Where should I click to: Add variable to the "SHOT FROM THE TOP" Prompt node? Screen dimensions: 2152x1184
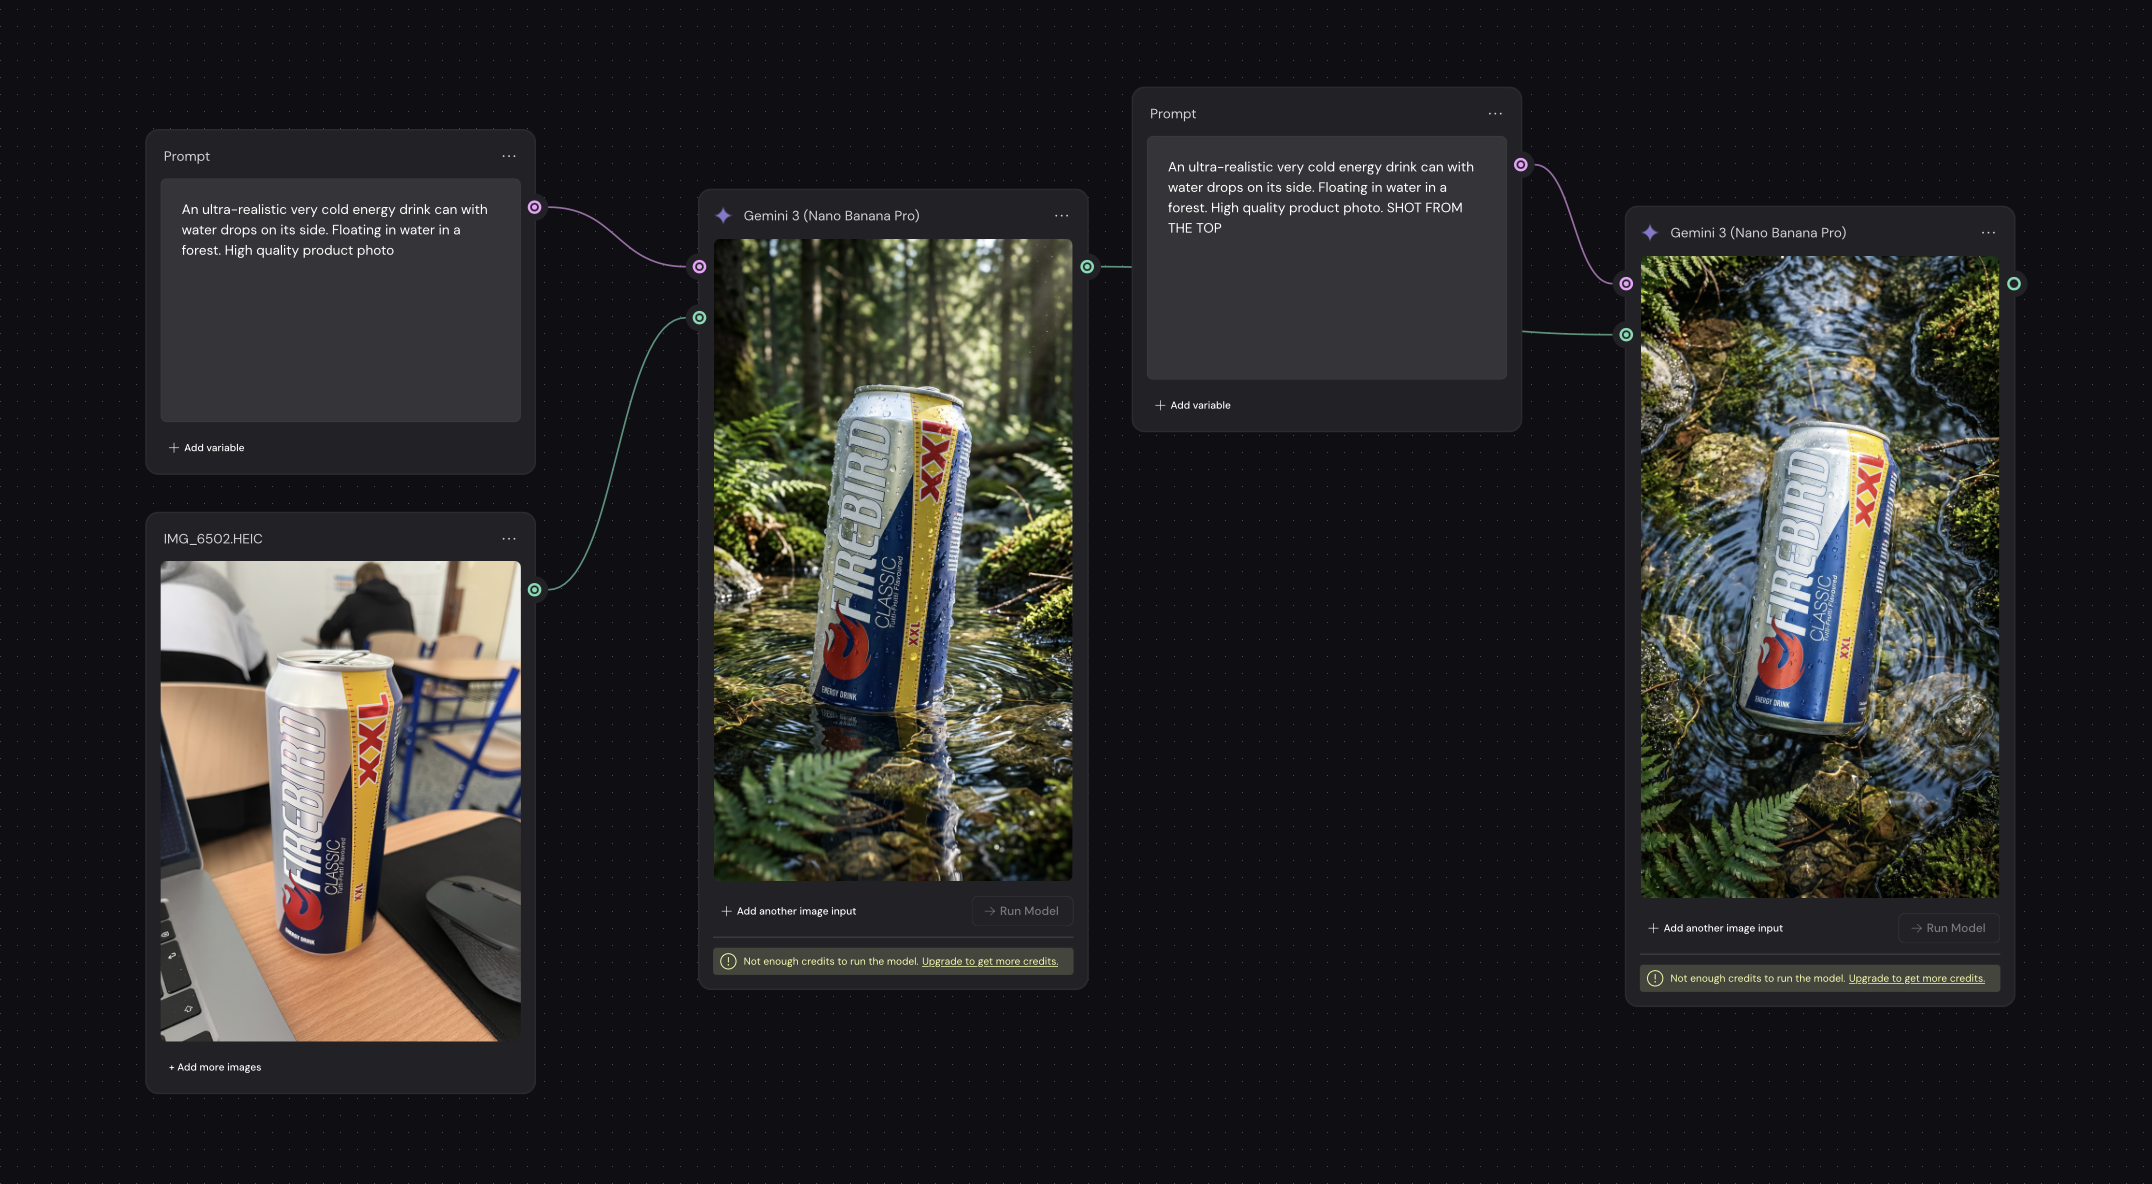1193,405
